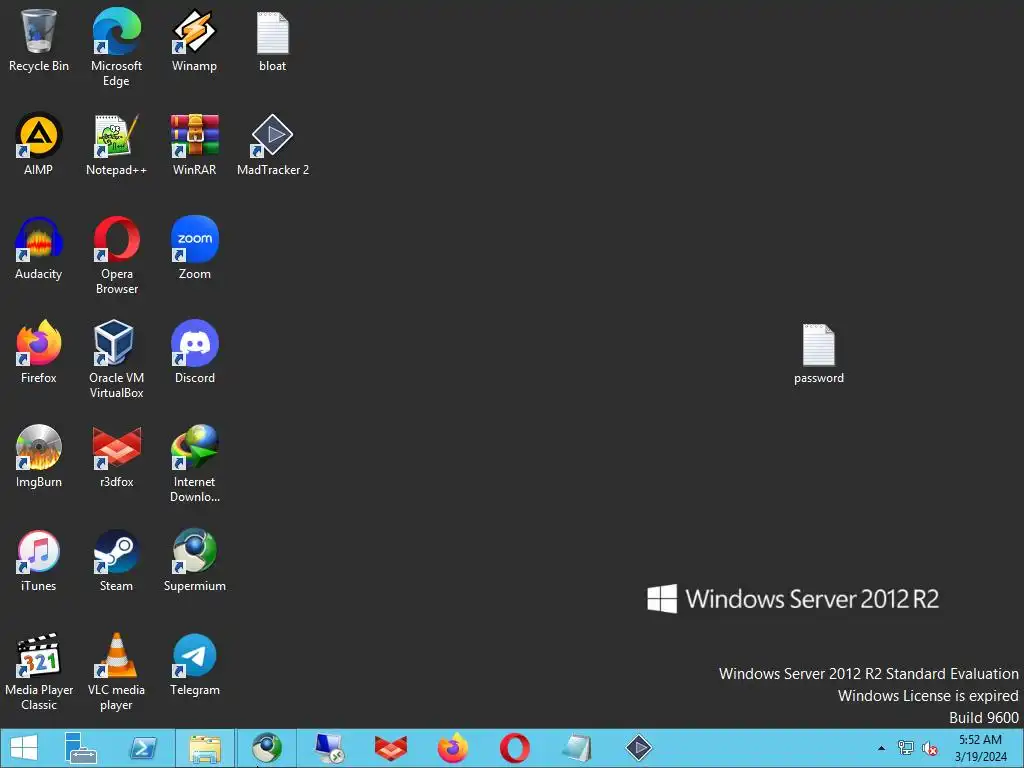The width and height of the screenshot is (1024, 768).
Task: Select the ImgBurn desktop shortcut
Action: tap(39, 456)
